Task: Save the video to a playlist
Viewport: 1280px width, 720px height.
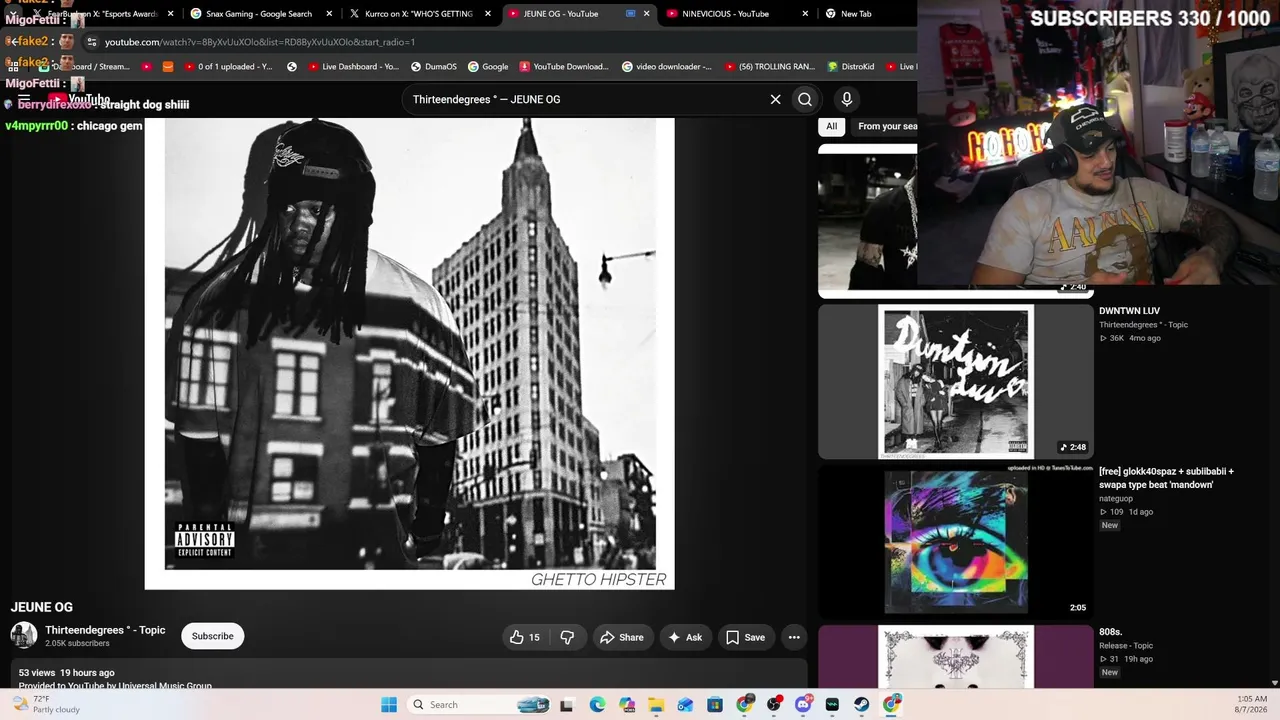Action: pos(745,637)
